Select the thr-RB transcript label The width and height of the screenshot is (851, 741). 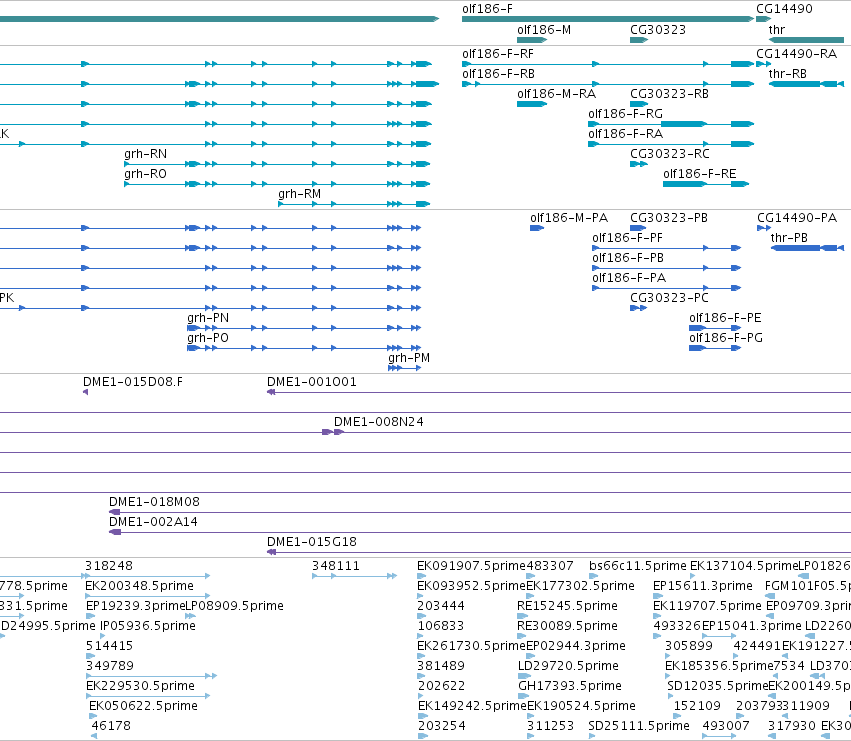pos(788,74)
